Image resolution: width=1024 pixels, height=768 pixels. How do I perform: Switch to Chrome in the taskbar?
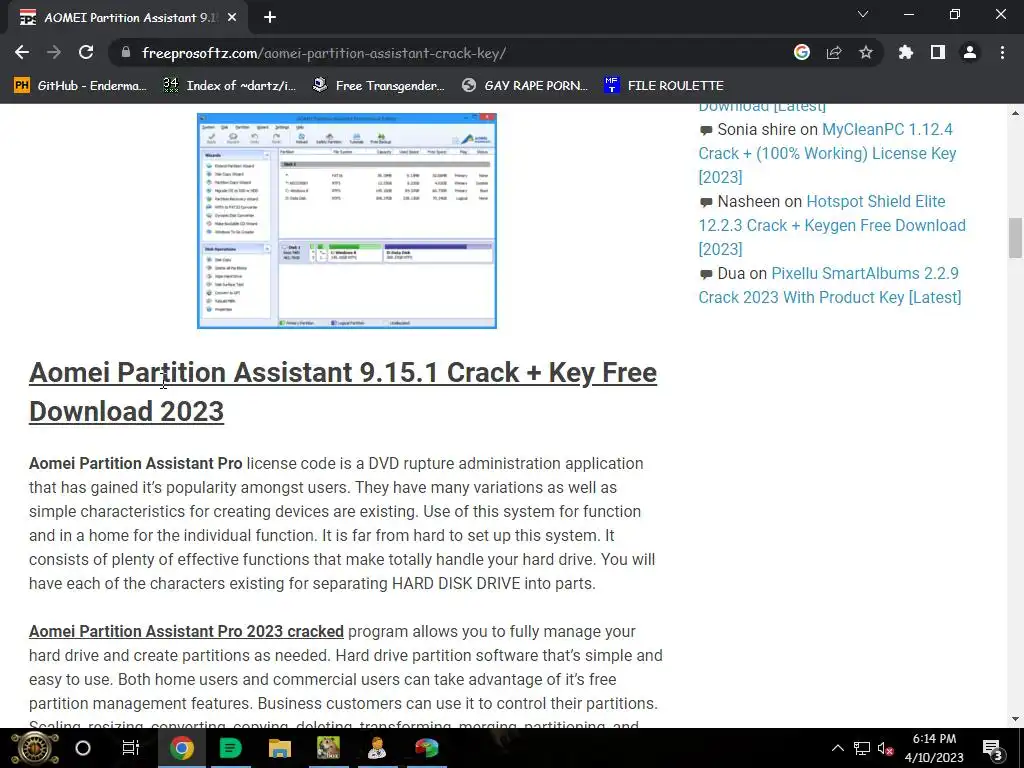(182, 748)
